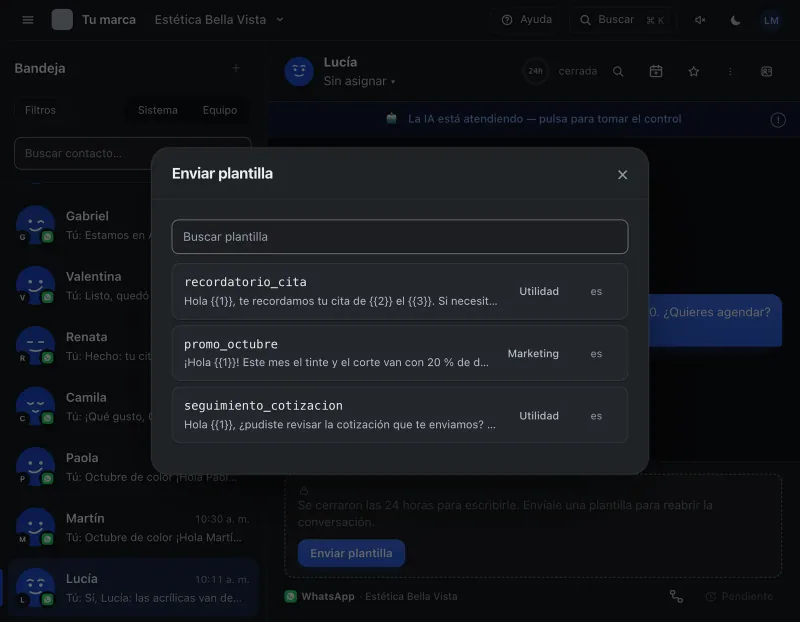Switch to the Sistema tab

(x=158, y=110)
